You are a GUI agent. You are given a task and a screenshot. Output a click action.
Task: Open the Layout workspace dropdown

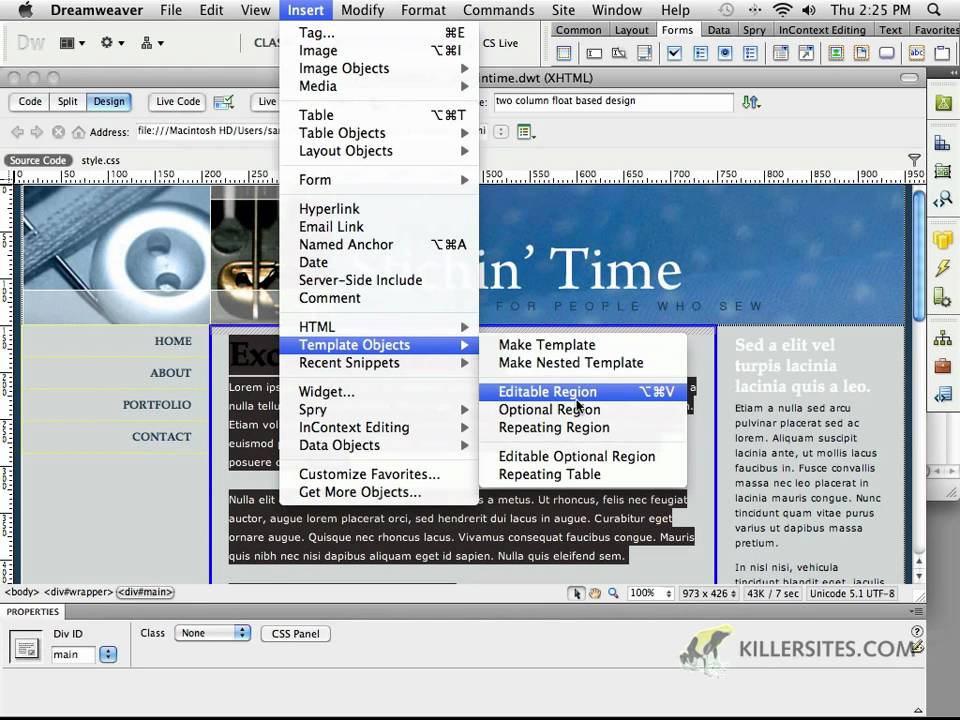click(72, 43)
